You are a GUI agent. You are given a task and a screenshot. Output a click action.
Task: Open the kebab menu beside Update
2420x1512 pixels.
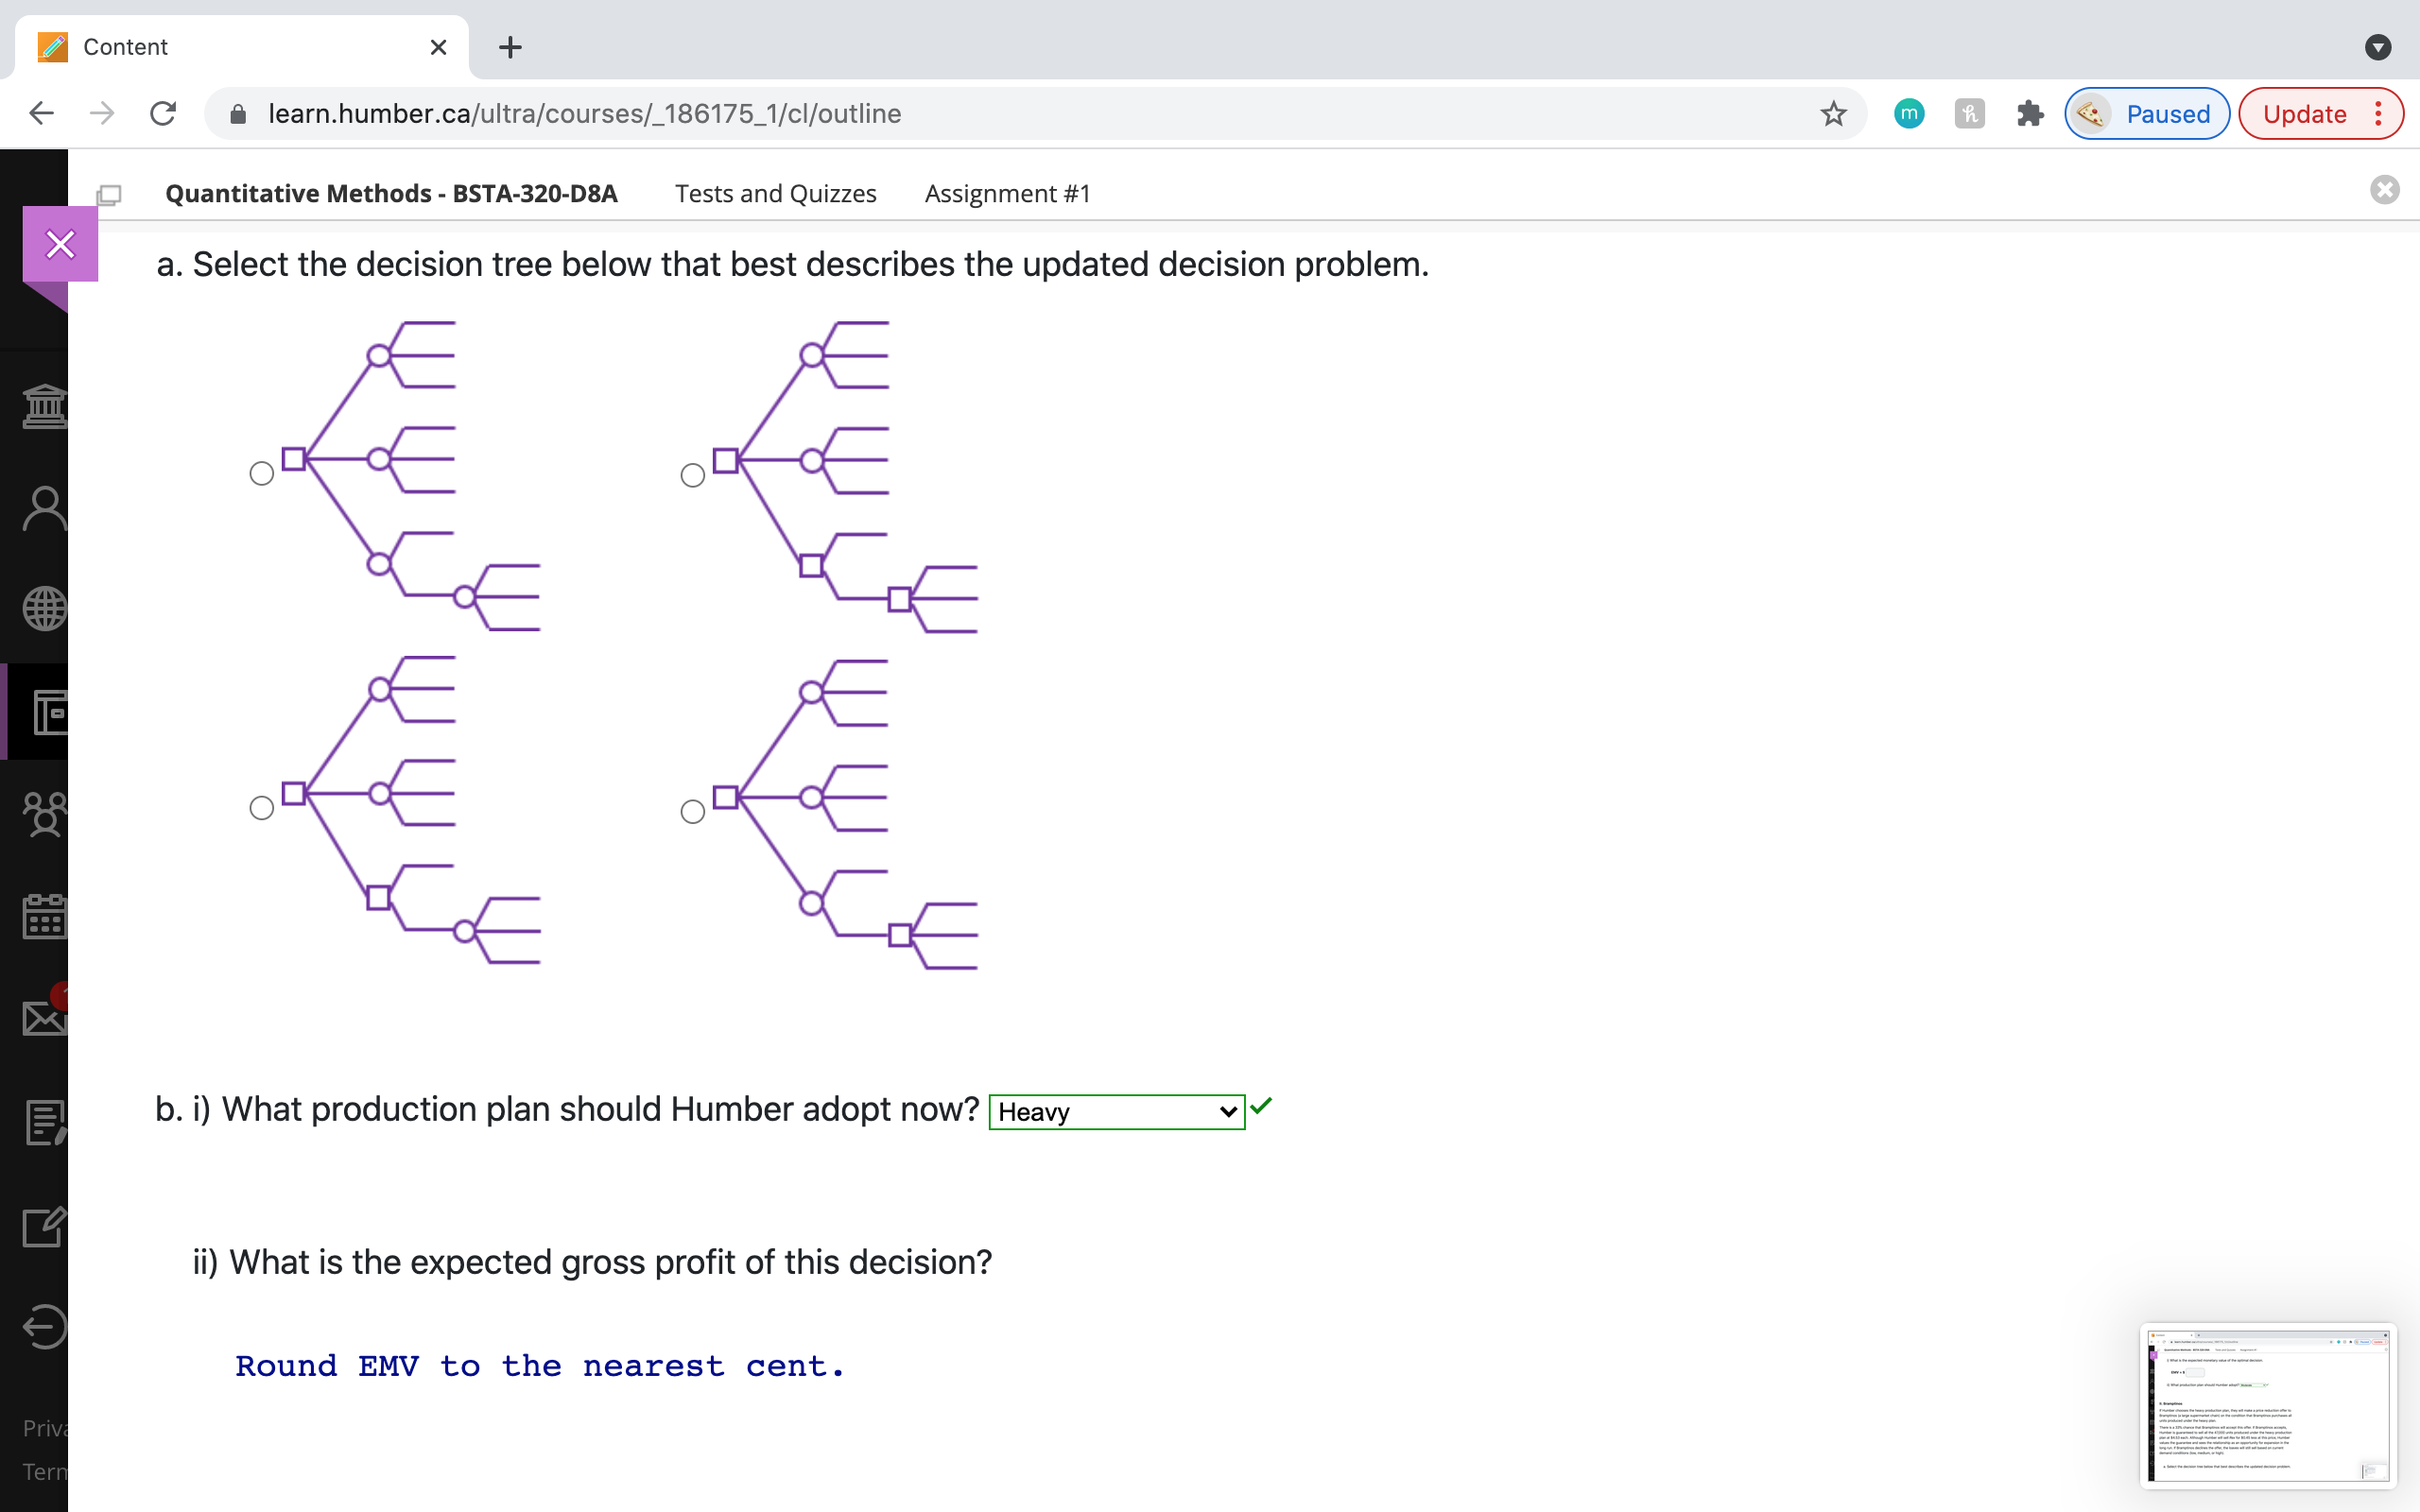pos(2378,113)
